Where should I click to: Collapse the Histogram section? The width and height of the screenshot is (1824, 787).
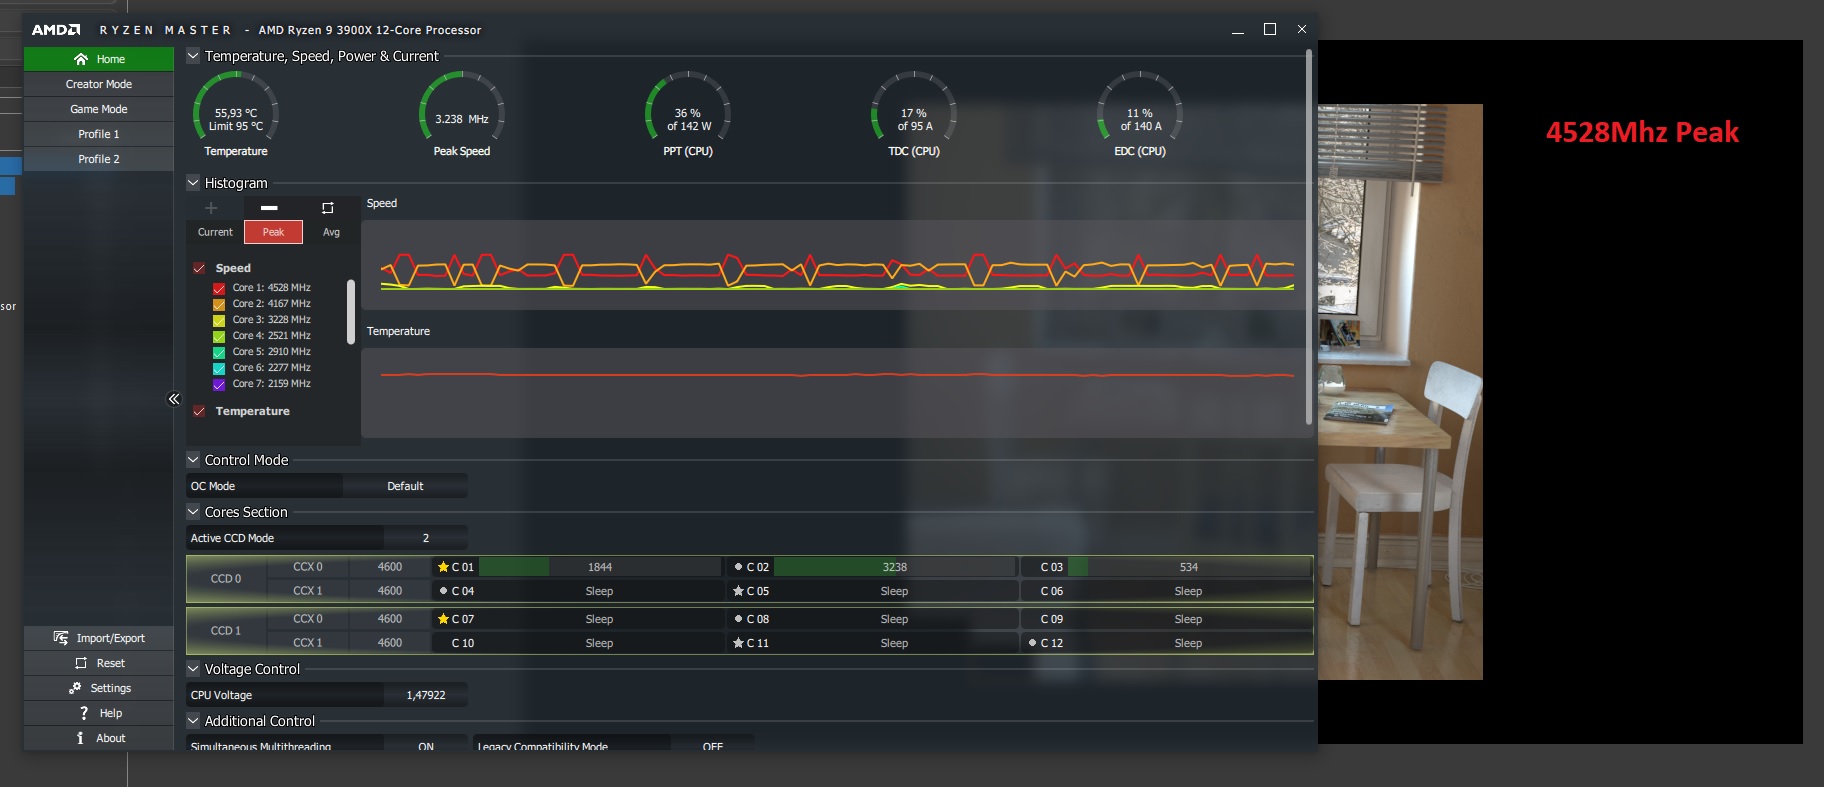[x=193, y=183]
